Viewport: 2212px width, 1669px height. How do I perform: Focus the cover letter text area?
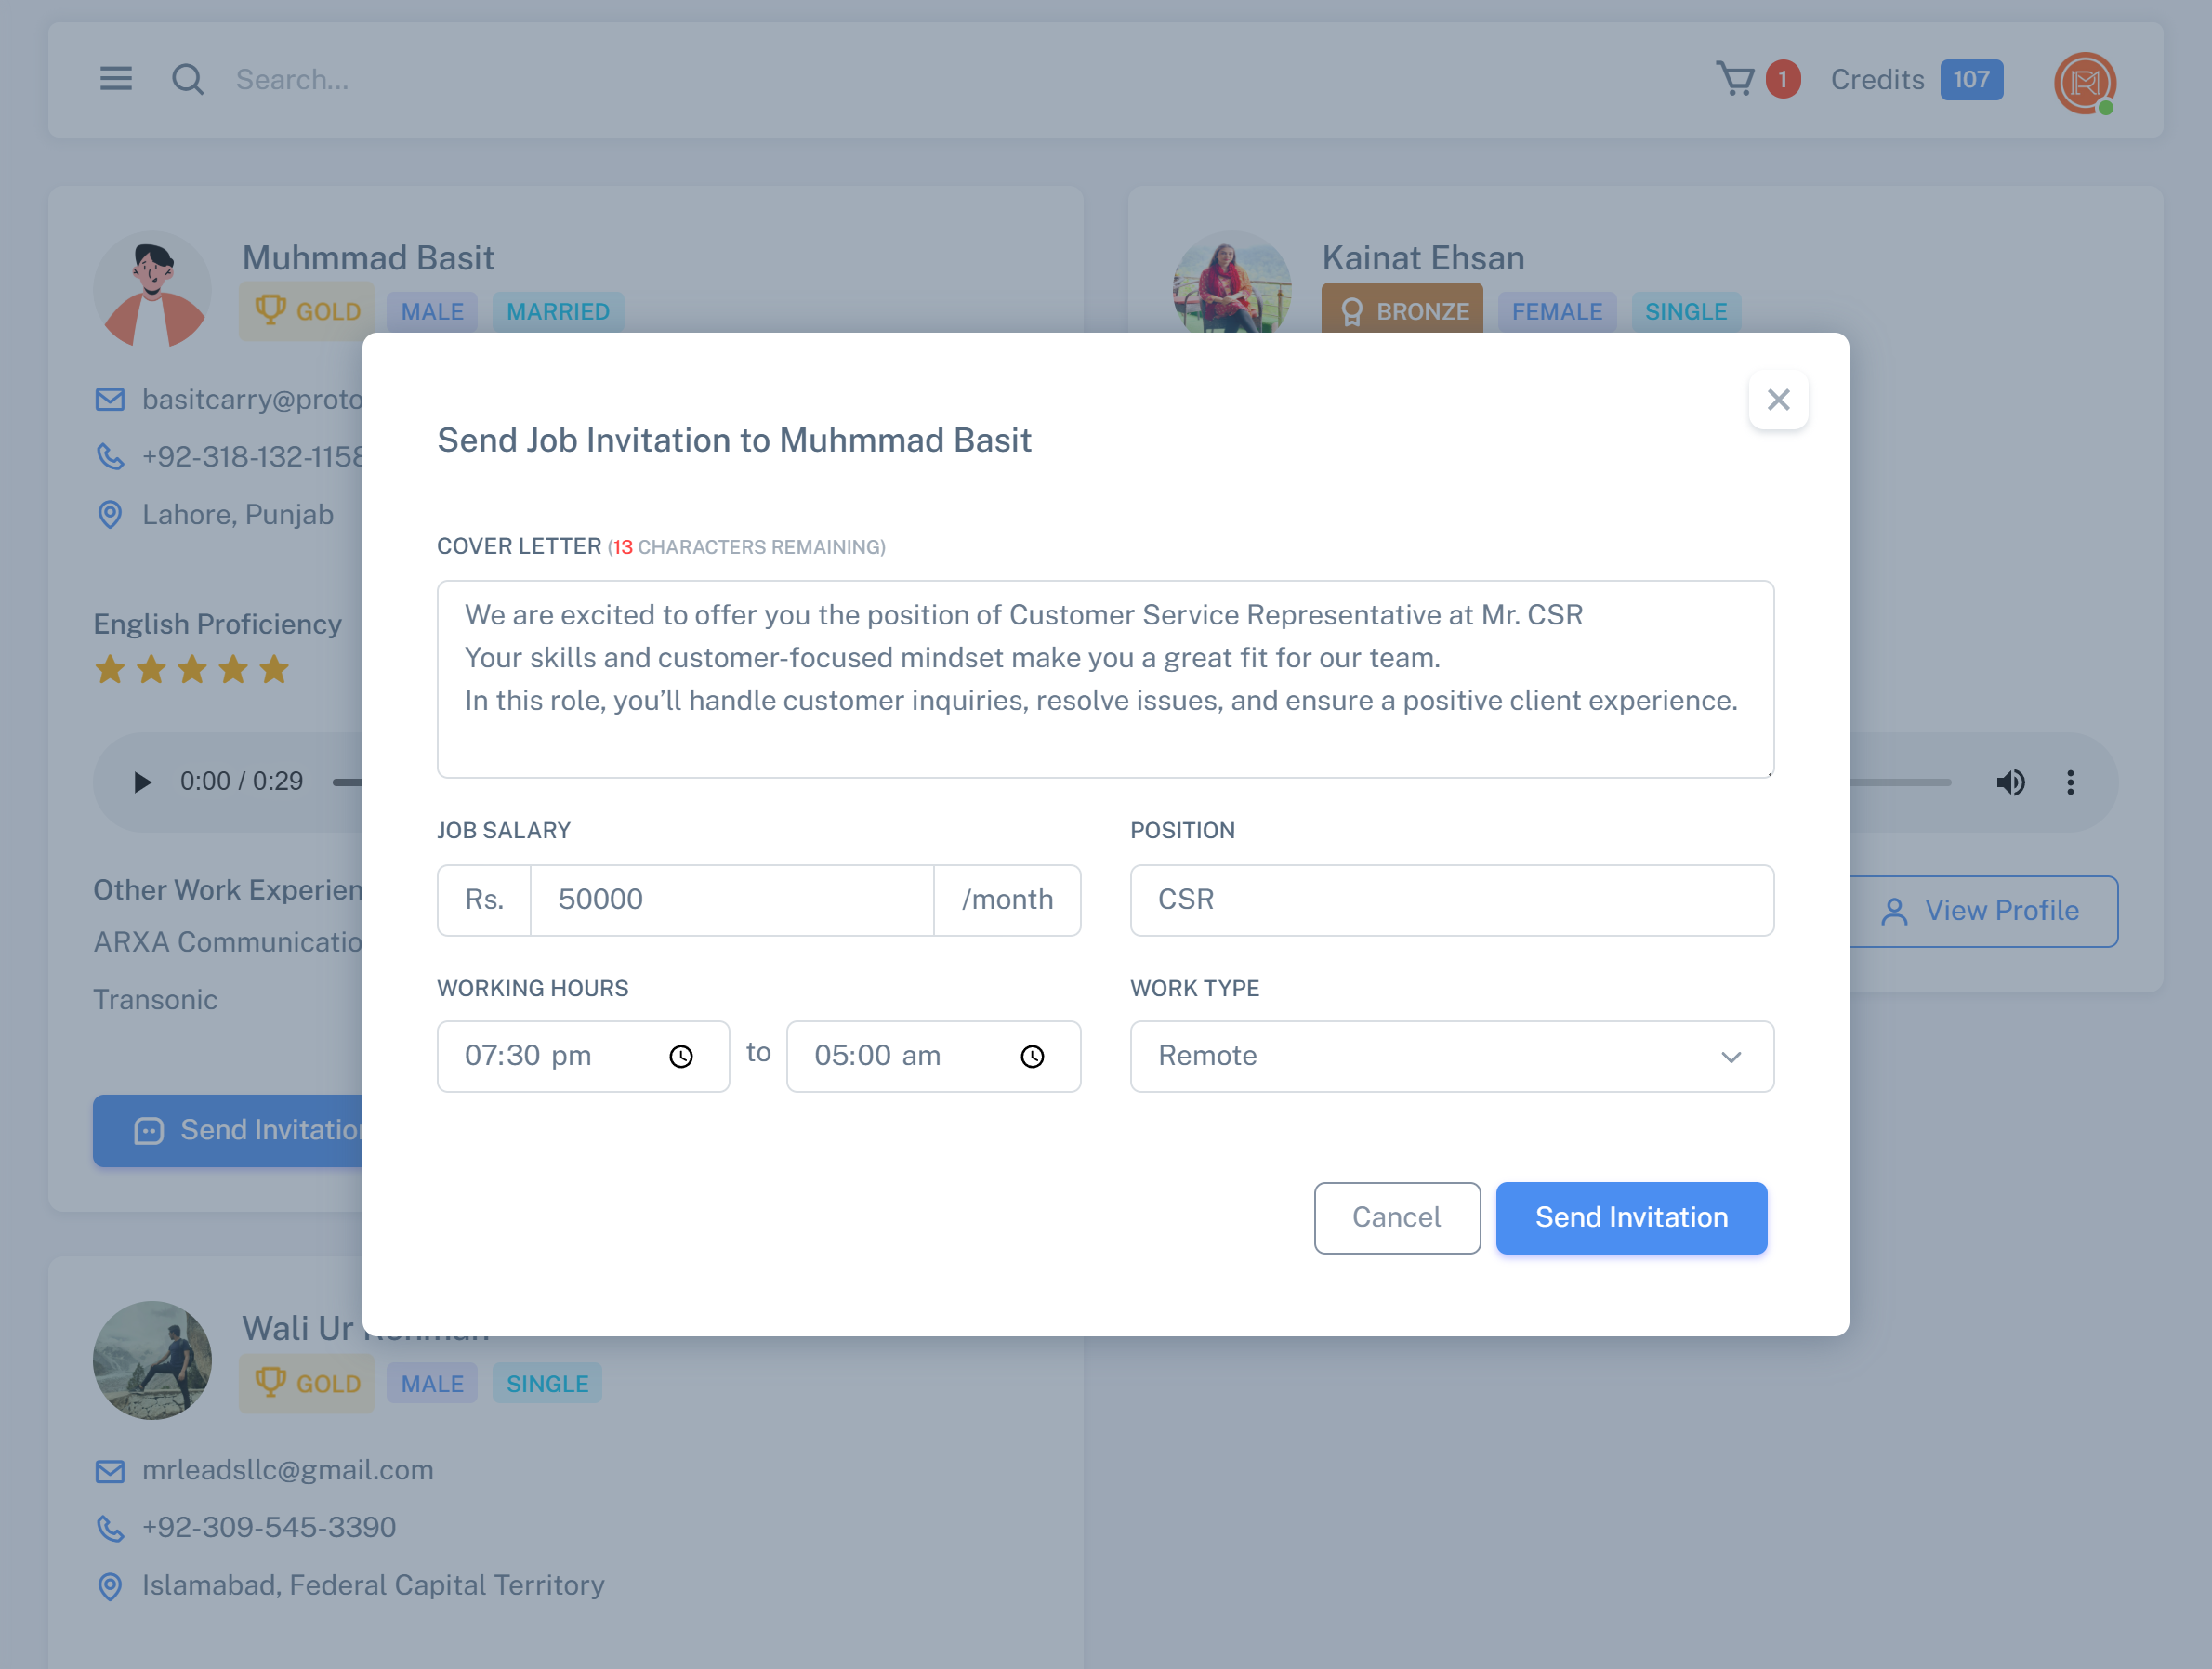(x=1105, y=679)
